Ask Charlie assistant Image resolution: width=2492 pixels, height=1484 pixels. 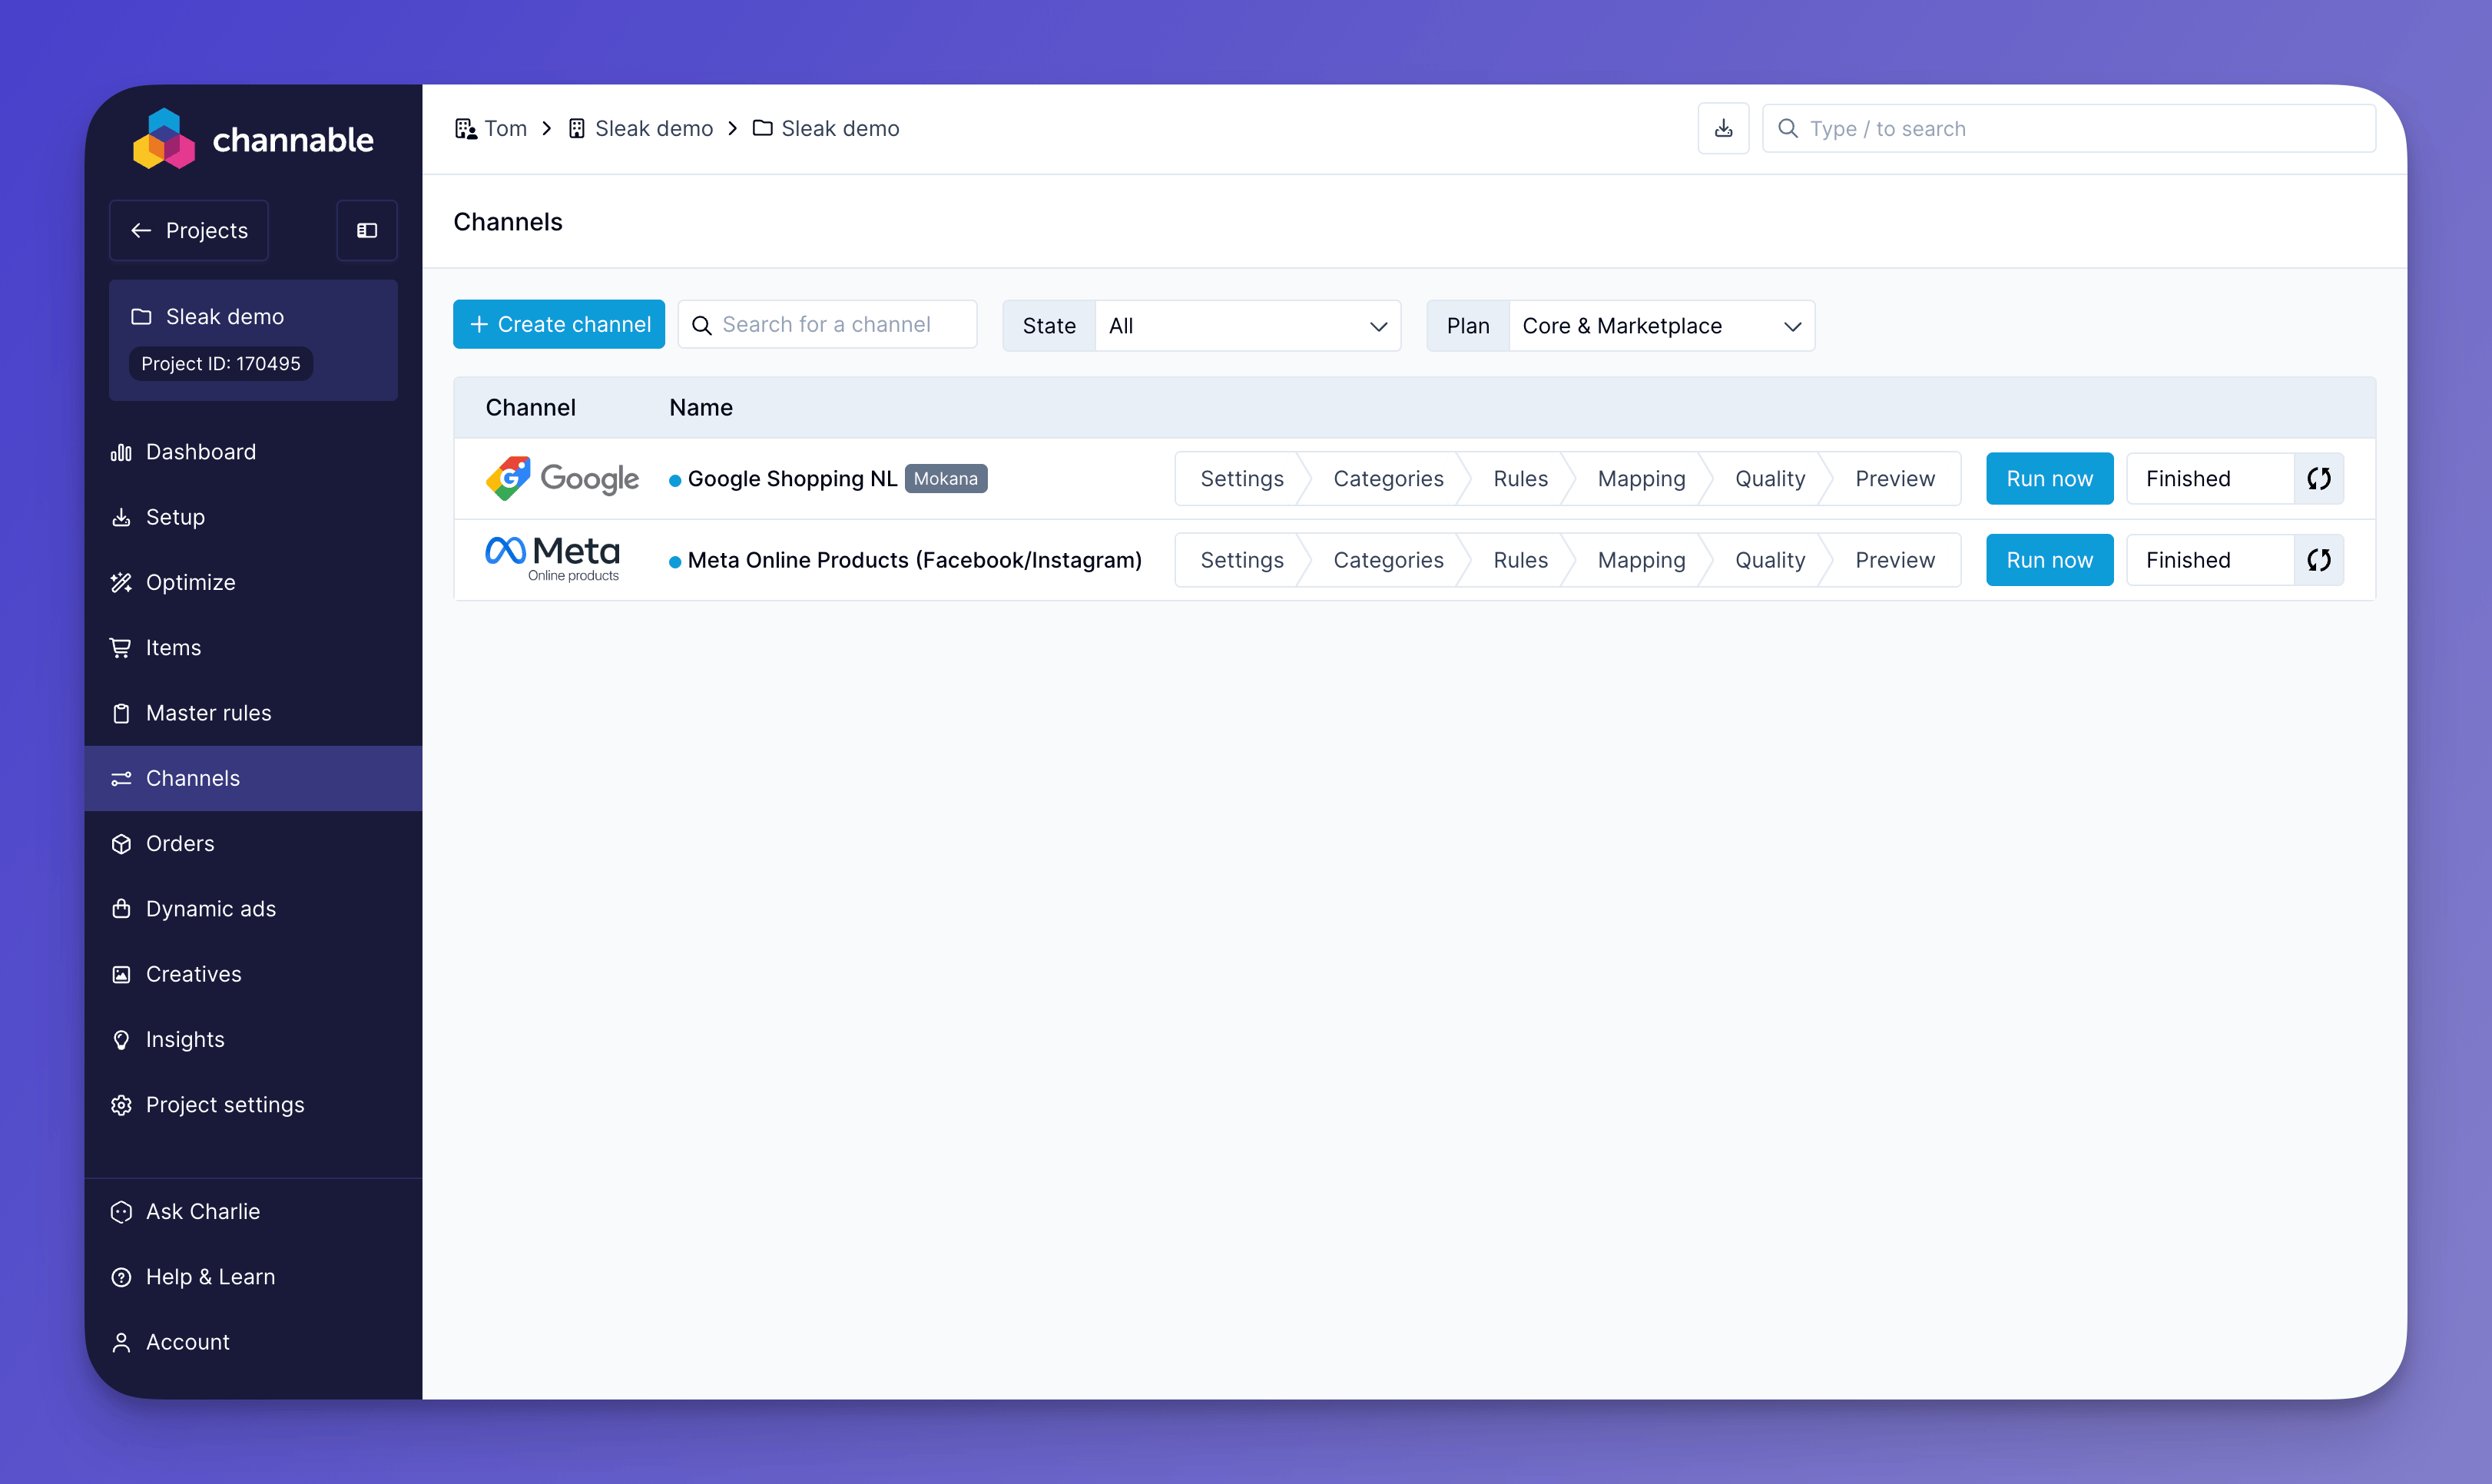click(x=253, y=1211)
